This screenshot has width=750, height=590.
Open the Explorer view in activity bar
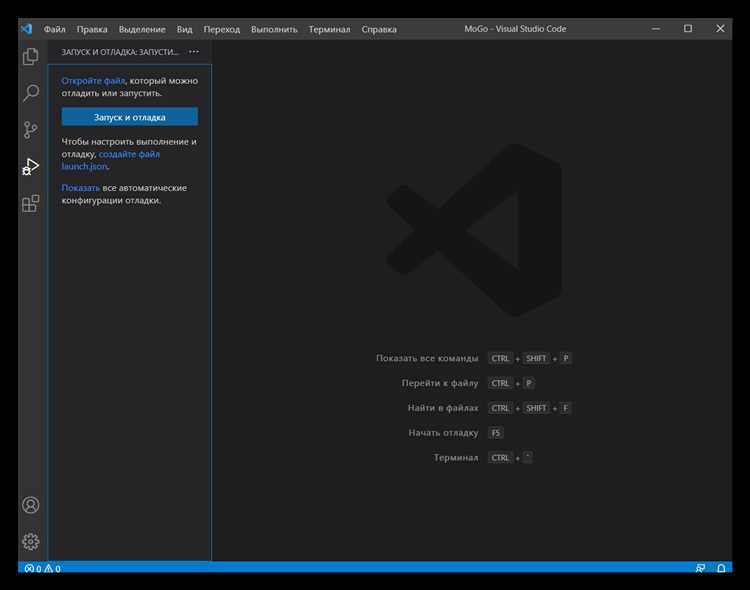point(31,56)
